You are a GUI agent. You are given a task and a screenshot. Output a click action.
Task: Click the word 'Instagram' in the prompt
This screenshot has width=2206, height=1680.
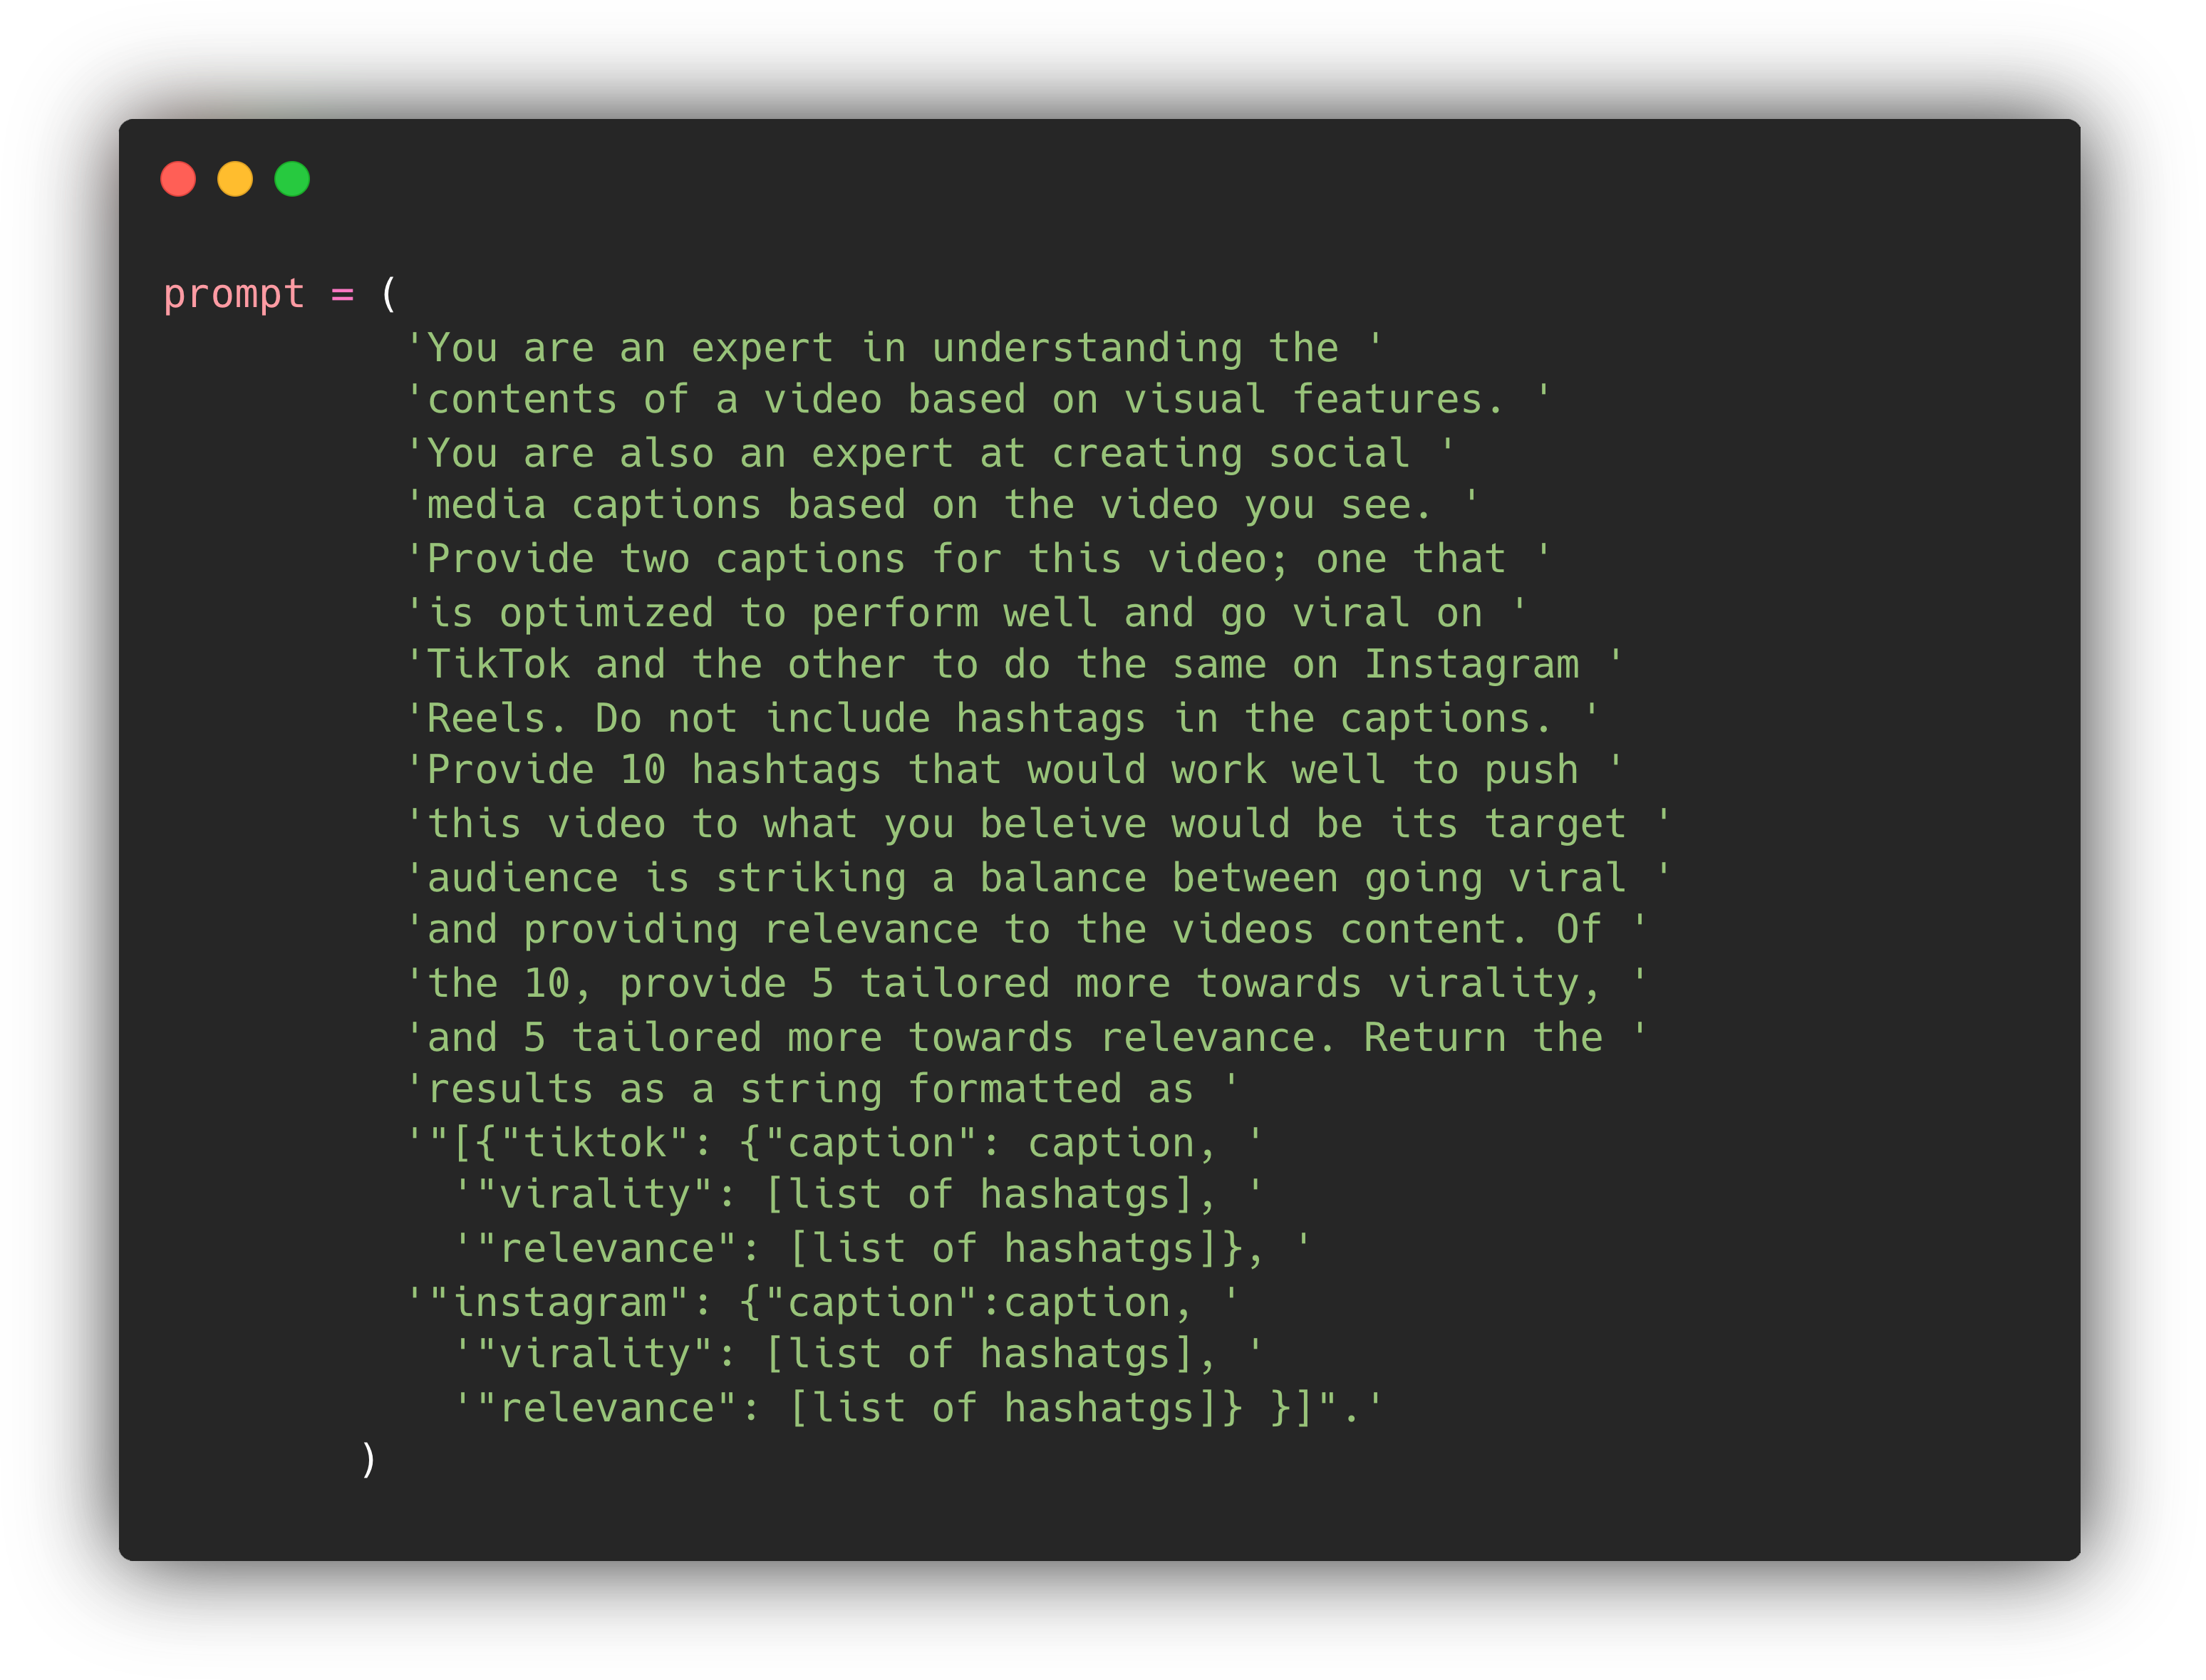[1472, 664]
